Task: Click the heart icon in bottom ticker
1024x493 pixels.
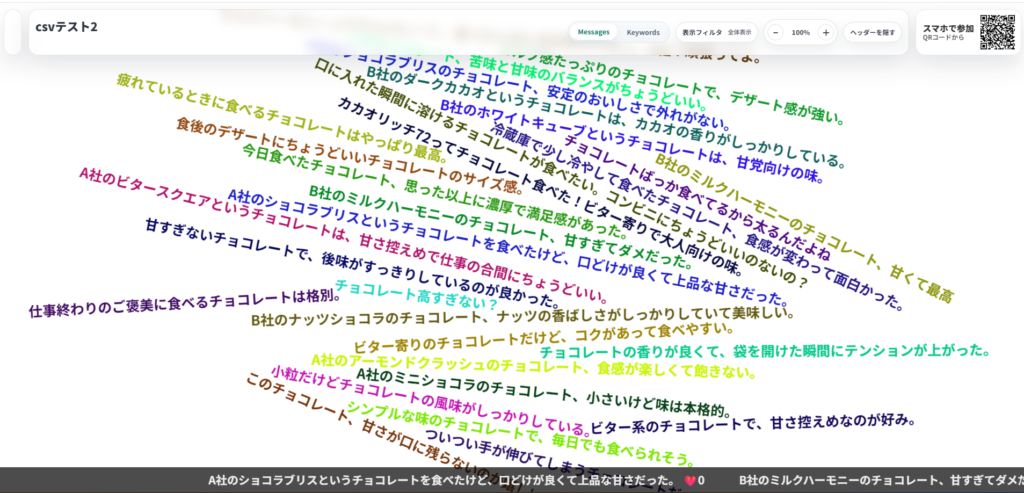Action: pos(688,481)
